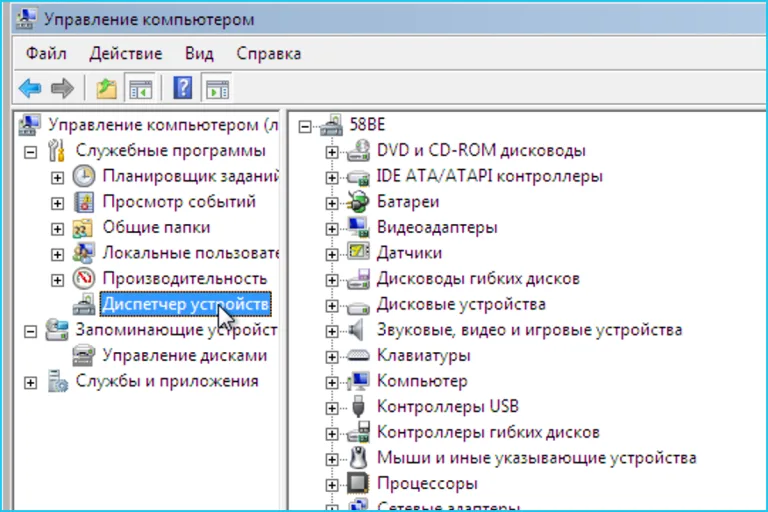Viewport: 768px width, 512px height.
Task: Open the Справка menu
Action: (x=268, y=53)
